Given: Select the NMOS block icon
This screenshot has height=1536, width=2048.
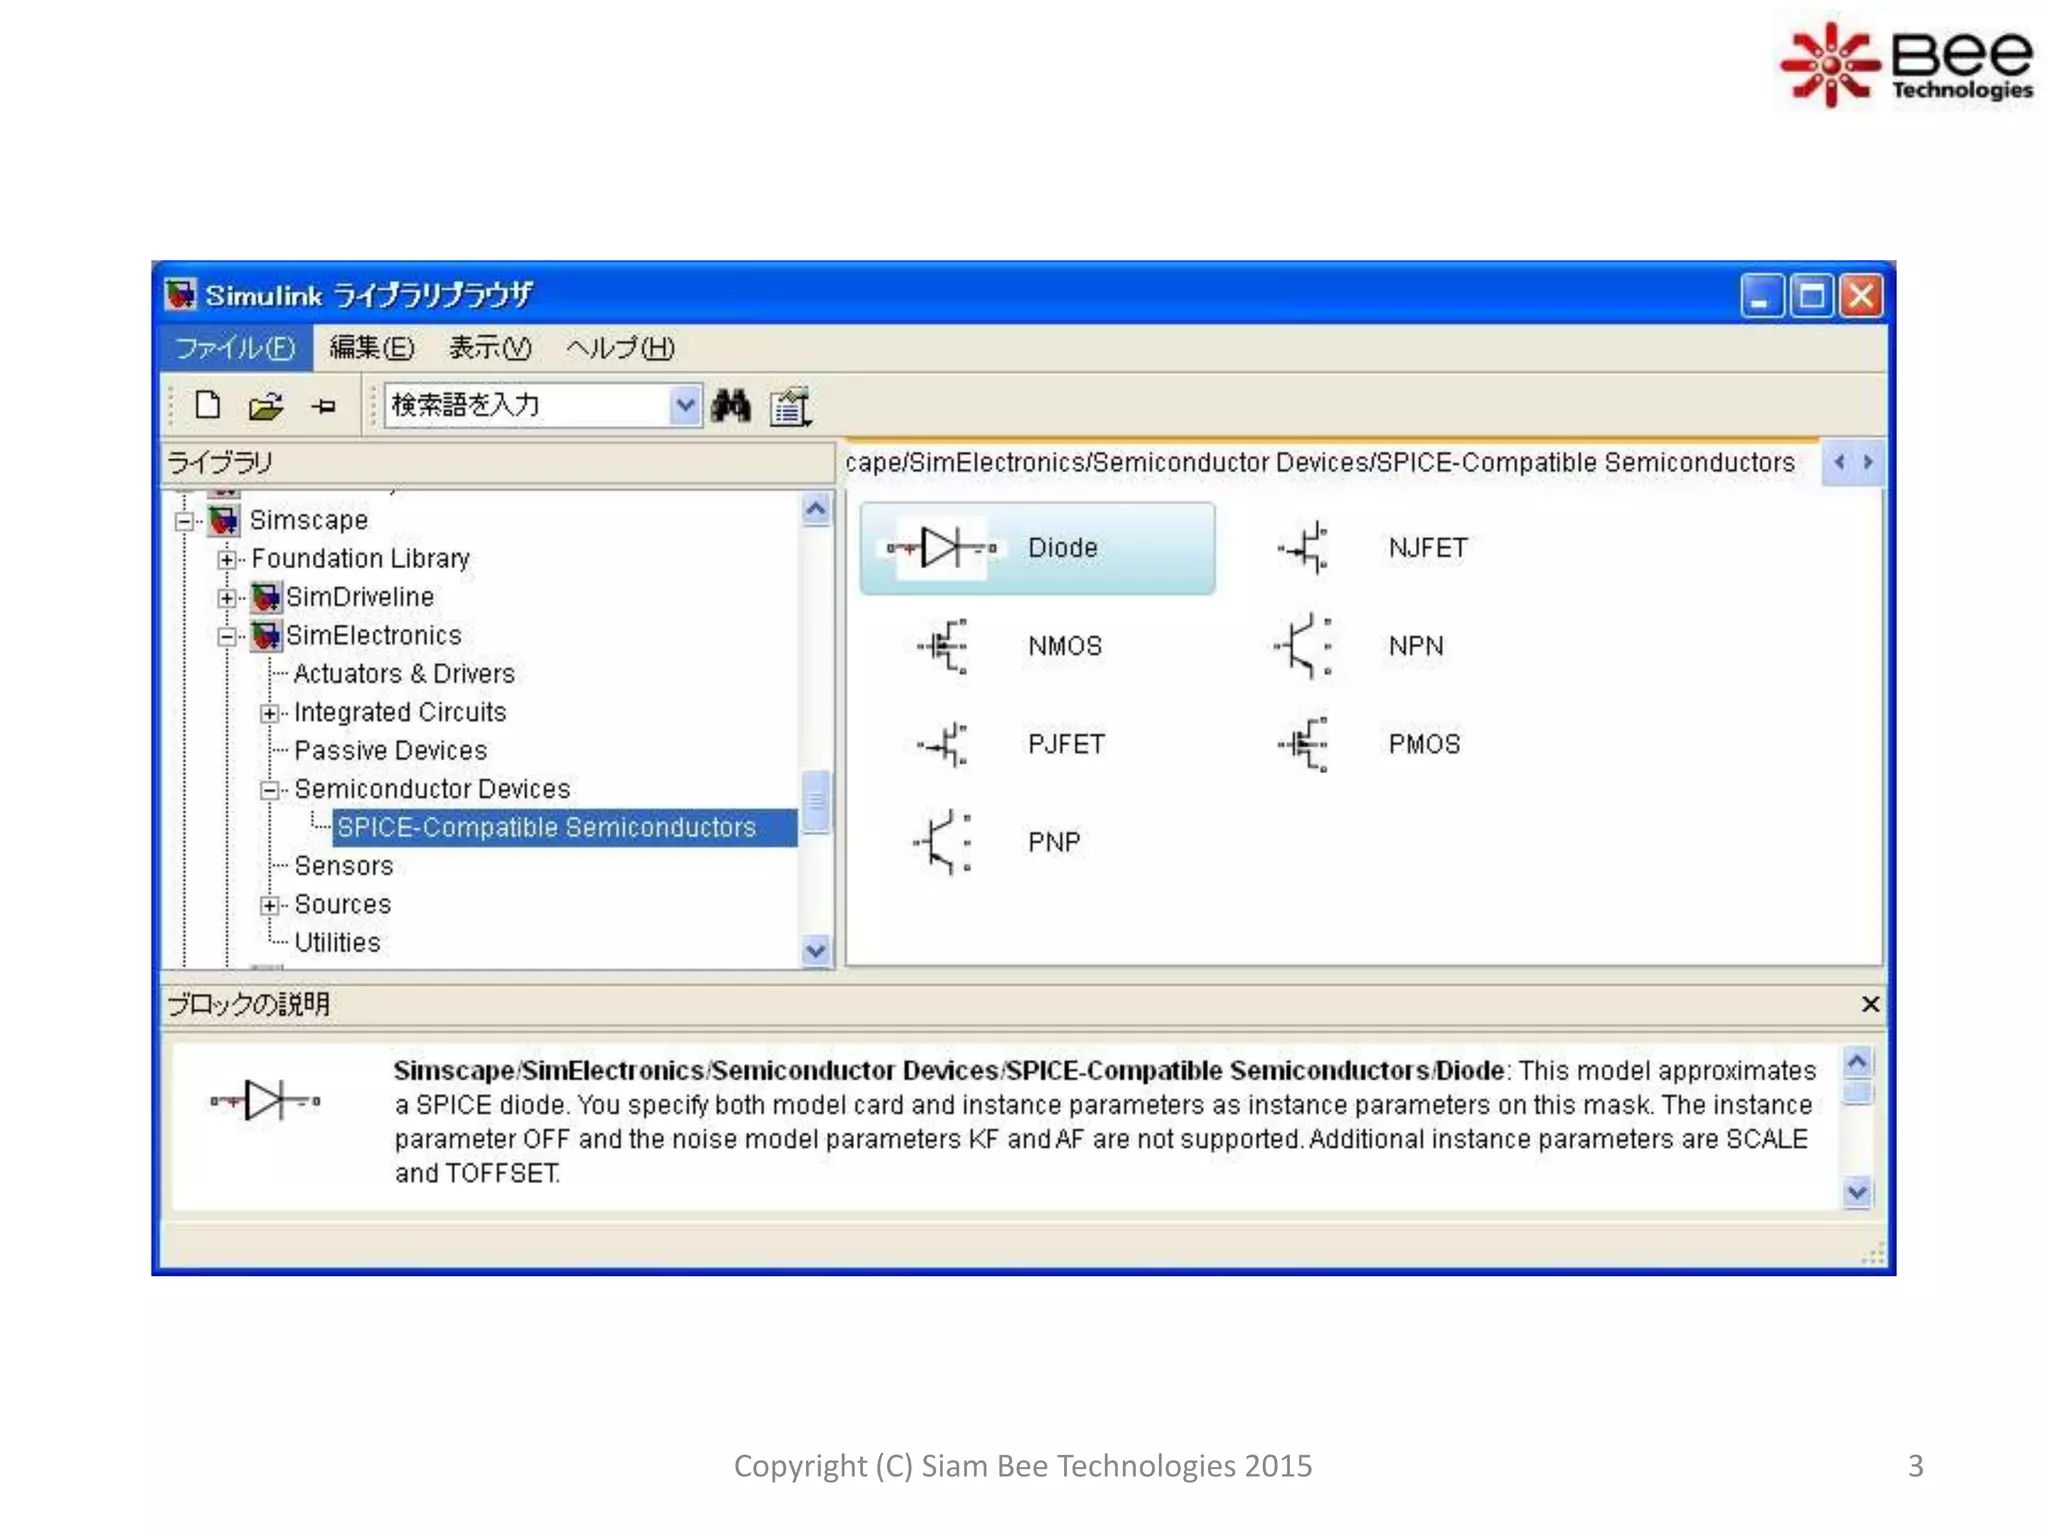Looking at the screenshot, I should point(942,646).
